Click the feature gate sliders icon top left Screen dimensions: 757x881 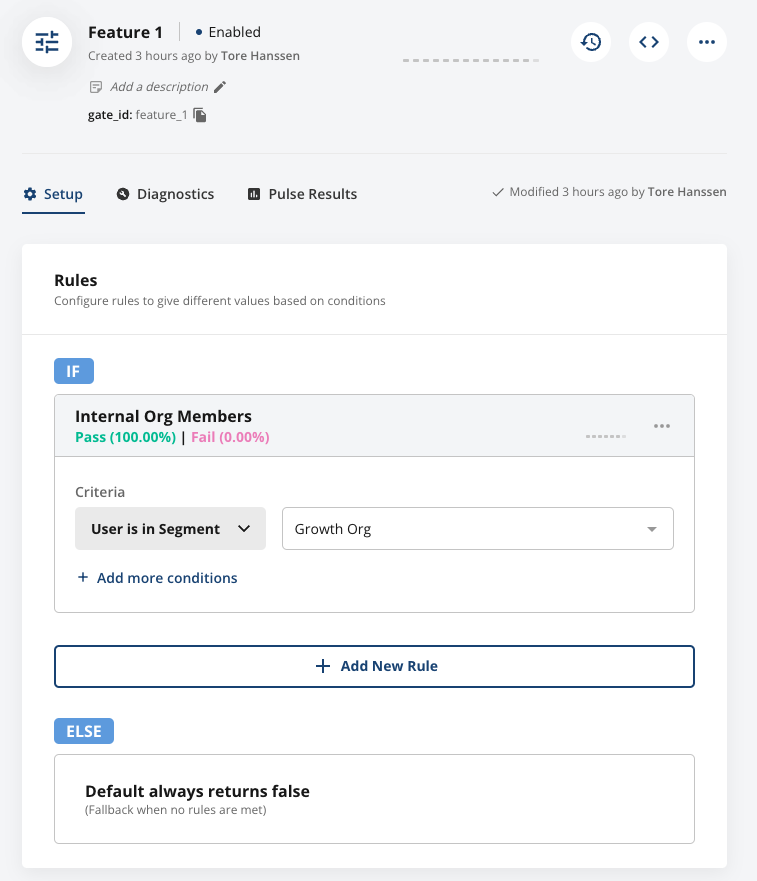coord(46,42)
